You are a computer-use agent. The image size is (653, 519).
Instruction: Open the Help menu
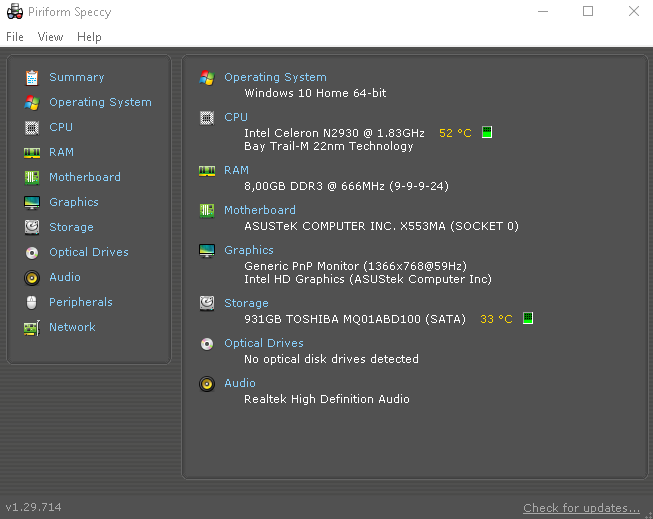pyautogui.click(x=89, y=37)
